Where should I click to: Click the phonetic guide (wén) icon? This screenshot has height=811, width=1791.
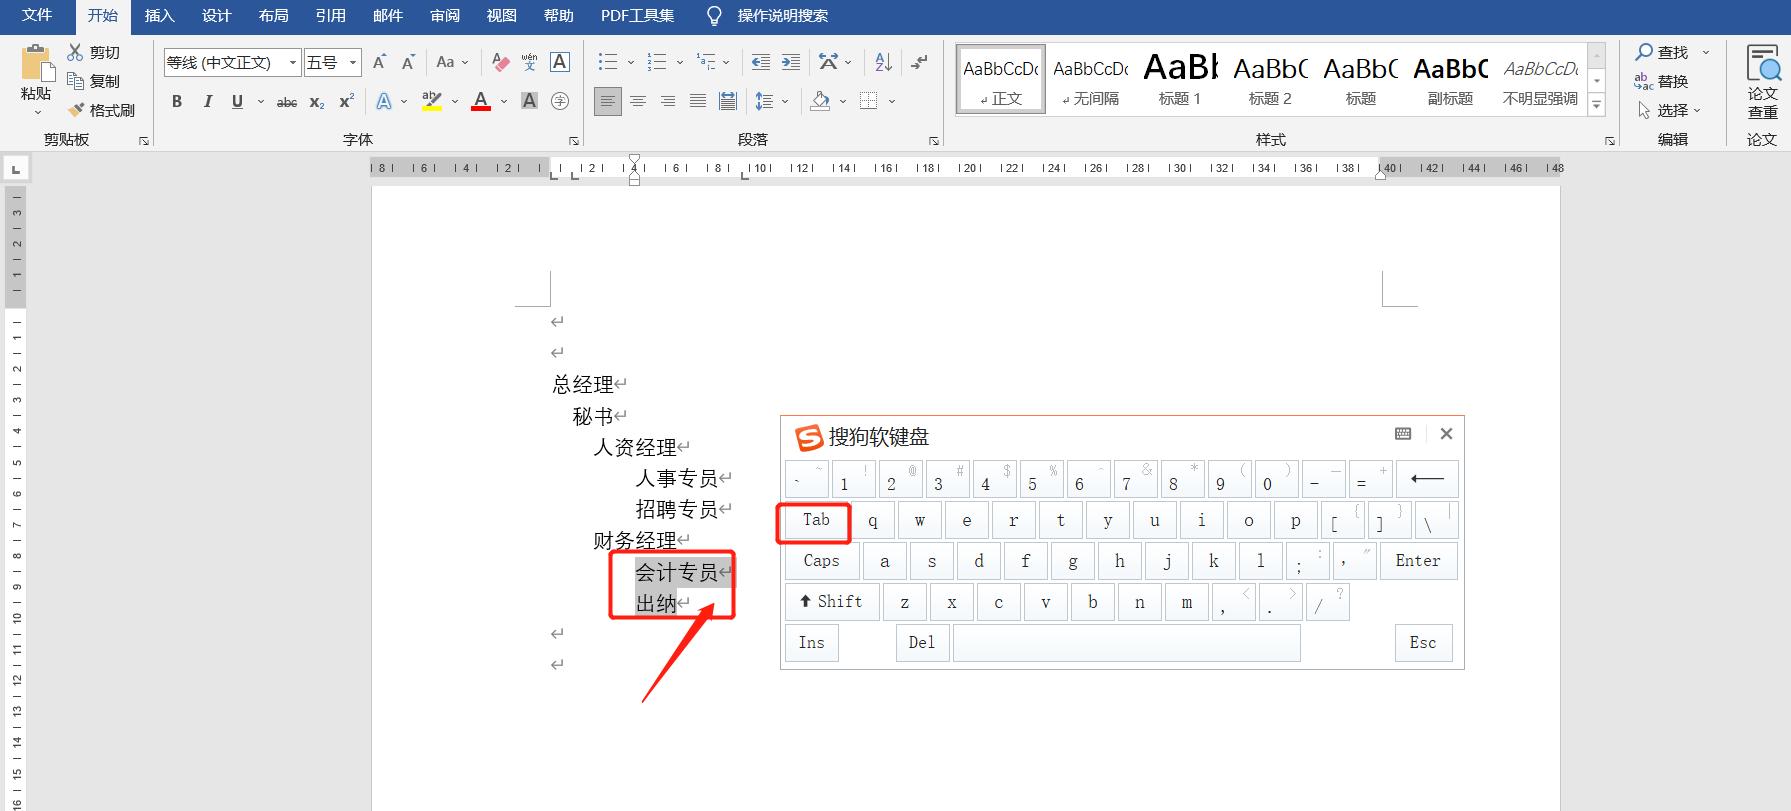click(x=529, y=62)
